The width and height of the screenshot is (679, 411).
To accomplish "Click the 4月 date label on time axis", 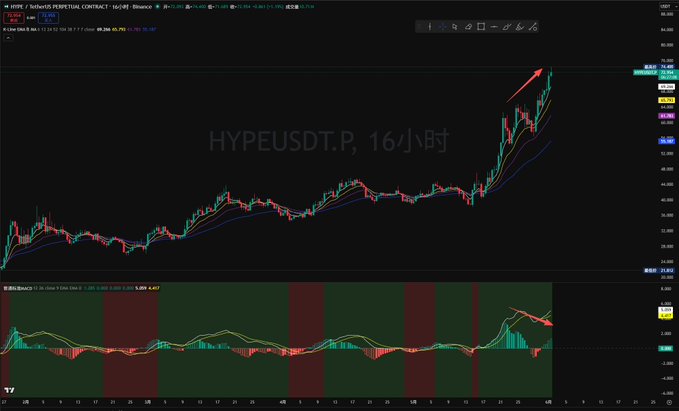I will (283, 402).
